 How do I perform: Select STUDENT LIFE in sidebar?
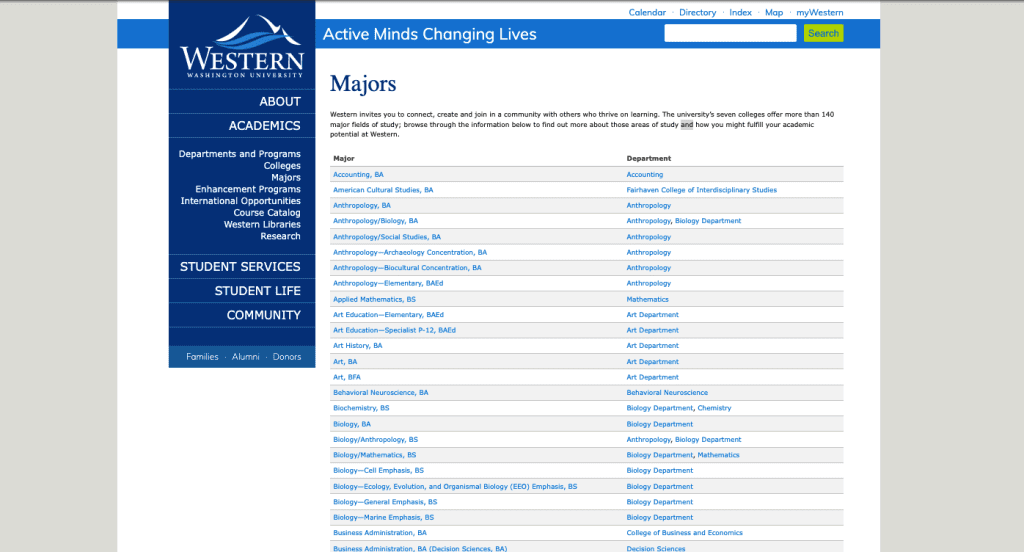(x=257, y=291)
